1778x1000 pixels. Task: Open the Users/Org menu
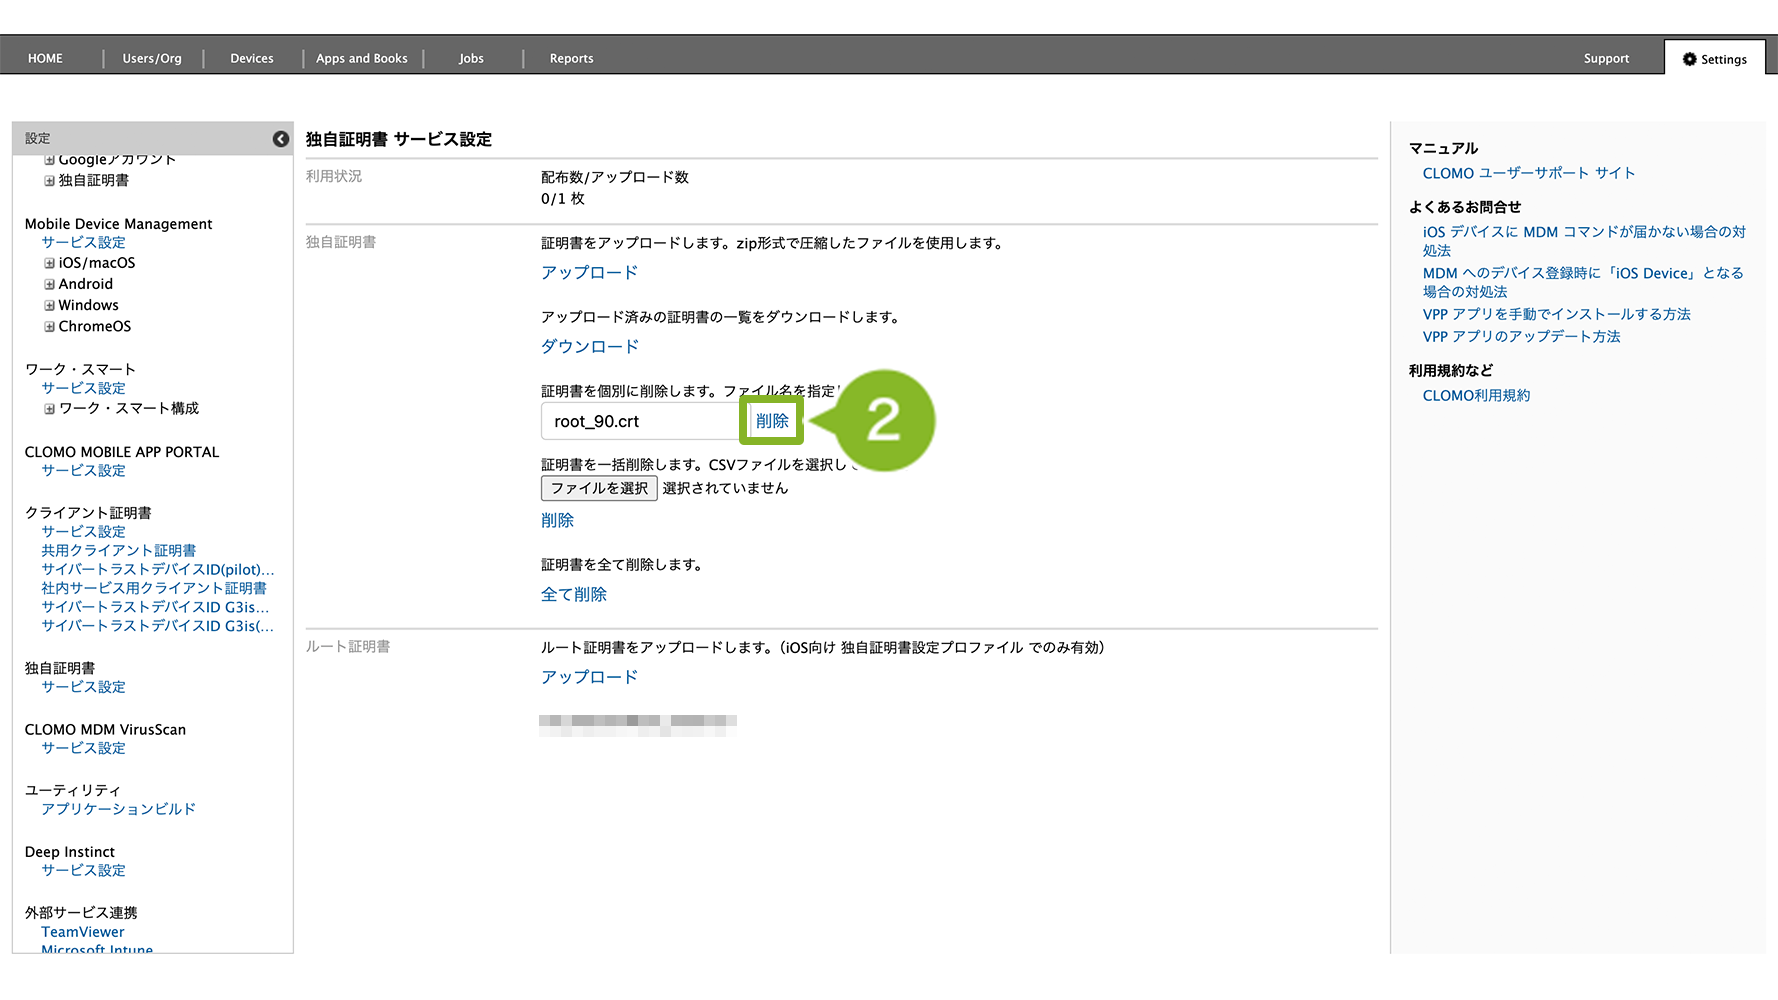coord(152,59)
